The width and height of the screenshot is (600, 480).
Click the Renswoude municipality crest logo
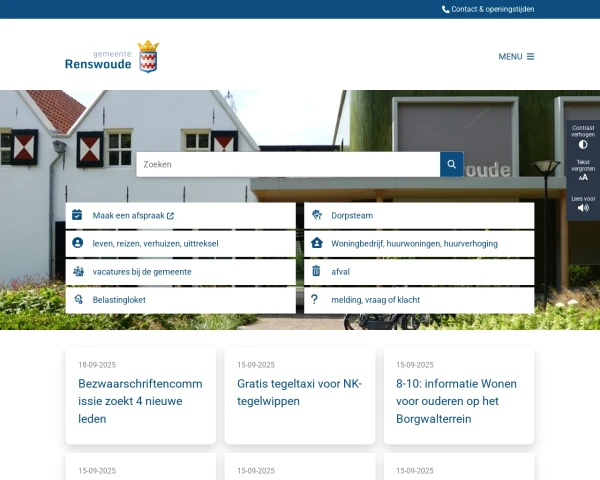148,57
